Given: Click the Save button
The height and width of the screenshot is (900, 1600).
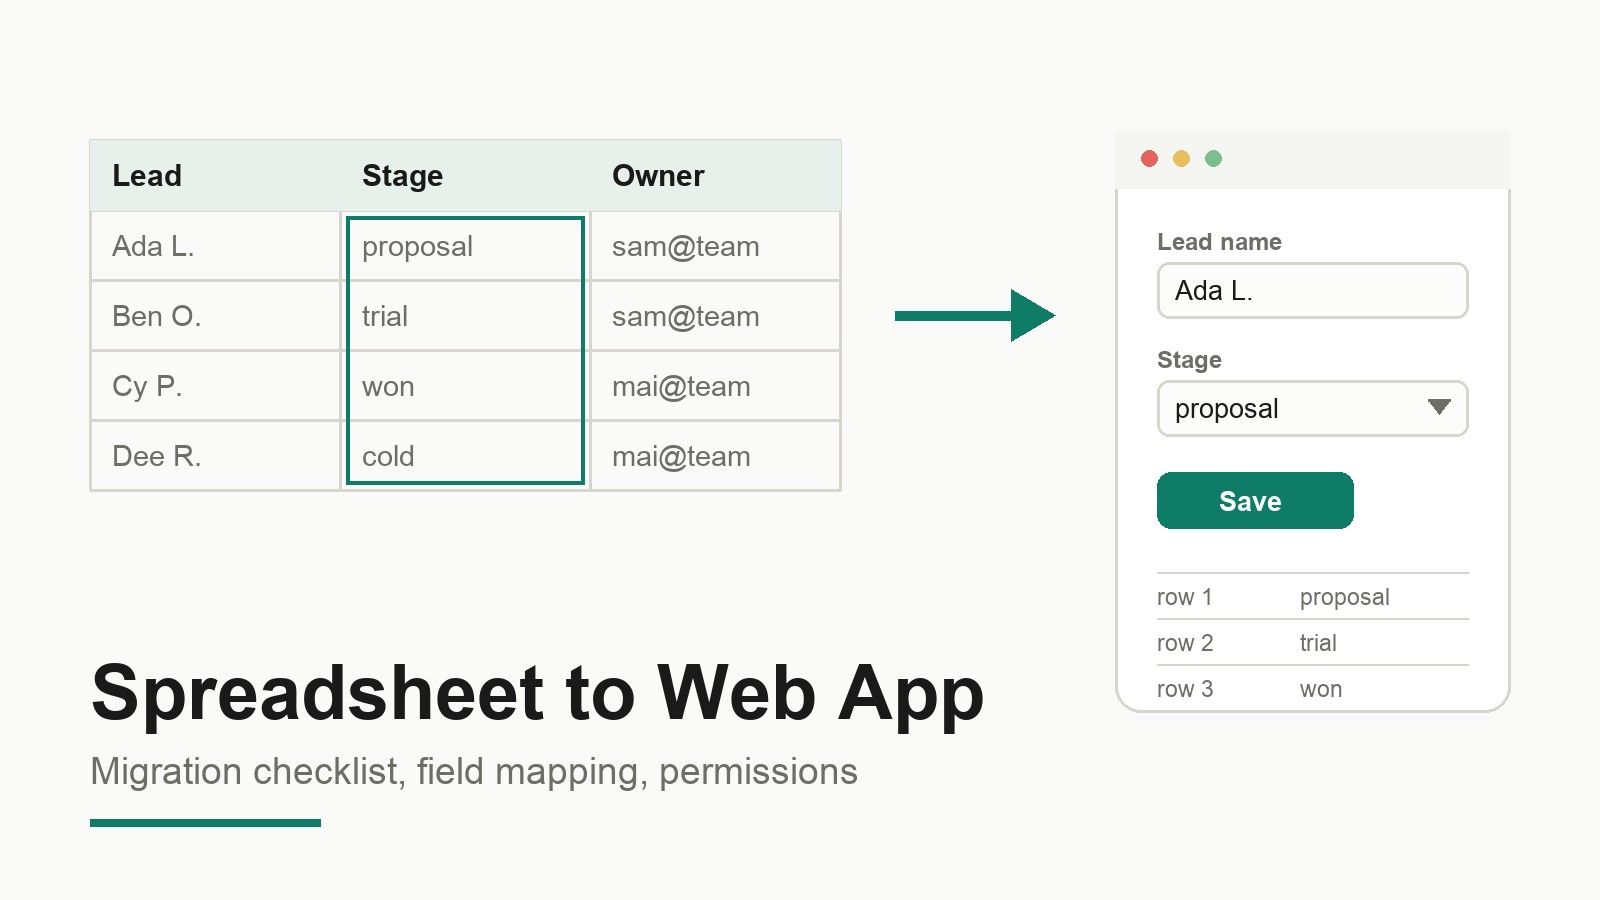Looking at the screenshot, I should 1255,500.
